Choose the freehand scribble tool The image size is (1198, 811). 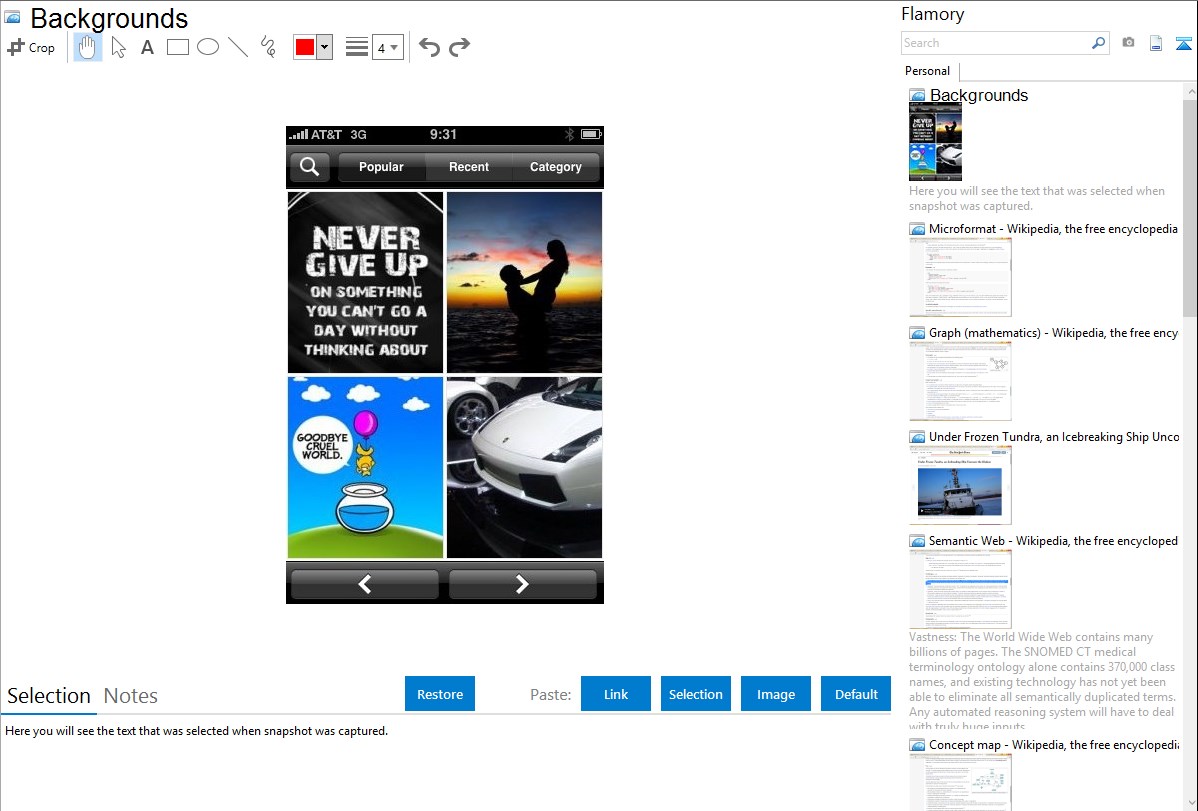(x=268, y=47)
